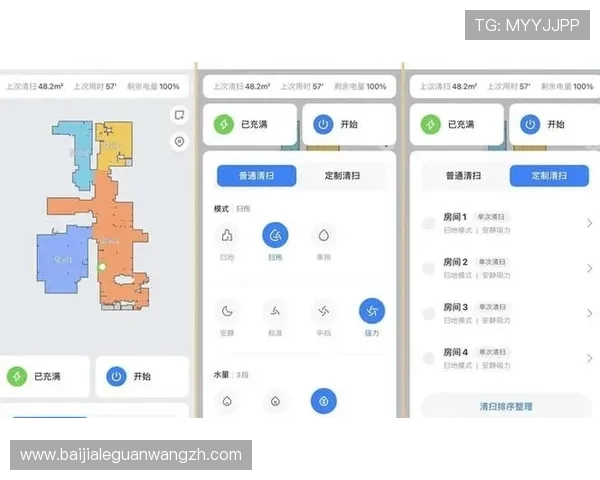Tap the 开始 label on the right screen
This screenshot has width=600, height=480.
[556, 124]
